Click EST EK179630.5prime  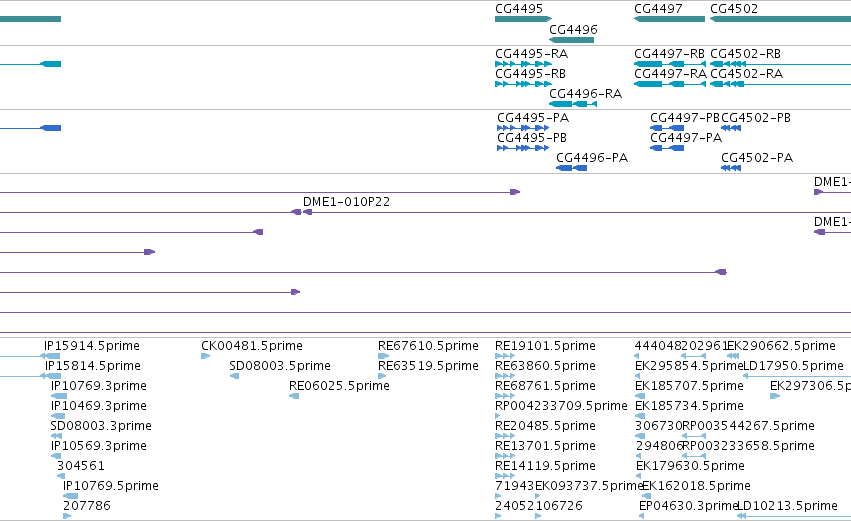pyautogui.click(x=690, y=466)
